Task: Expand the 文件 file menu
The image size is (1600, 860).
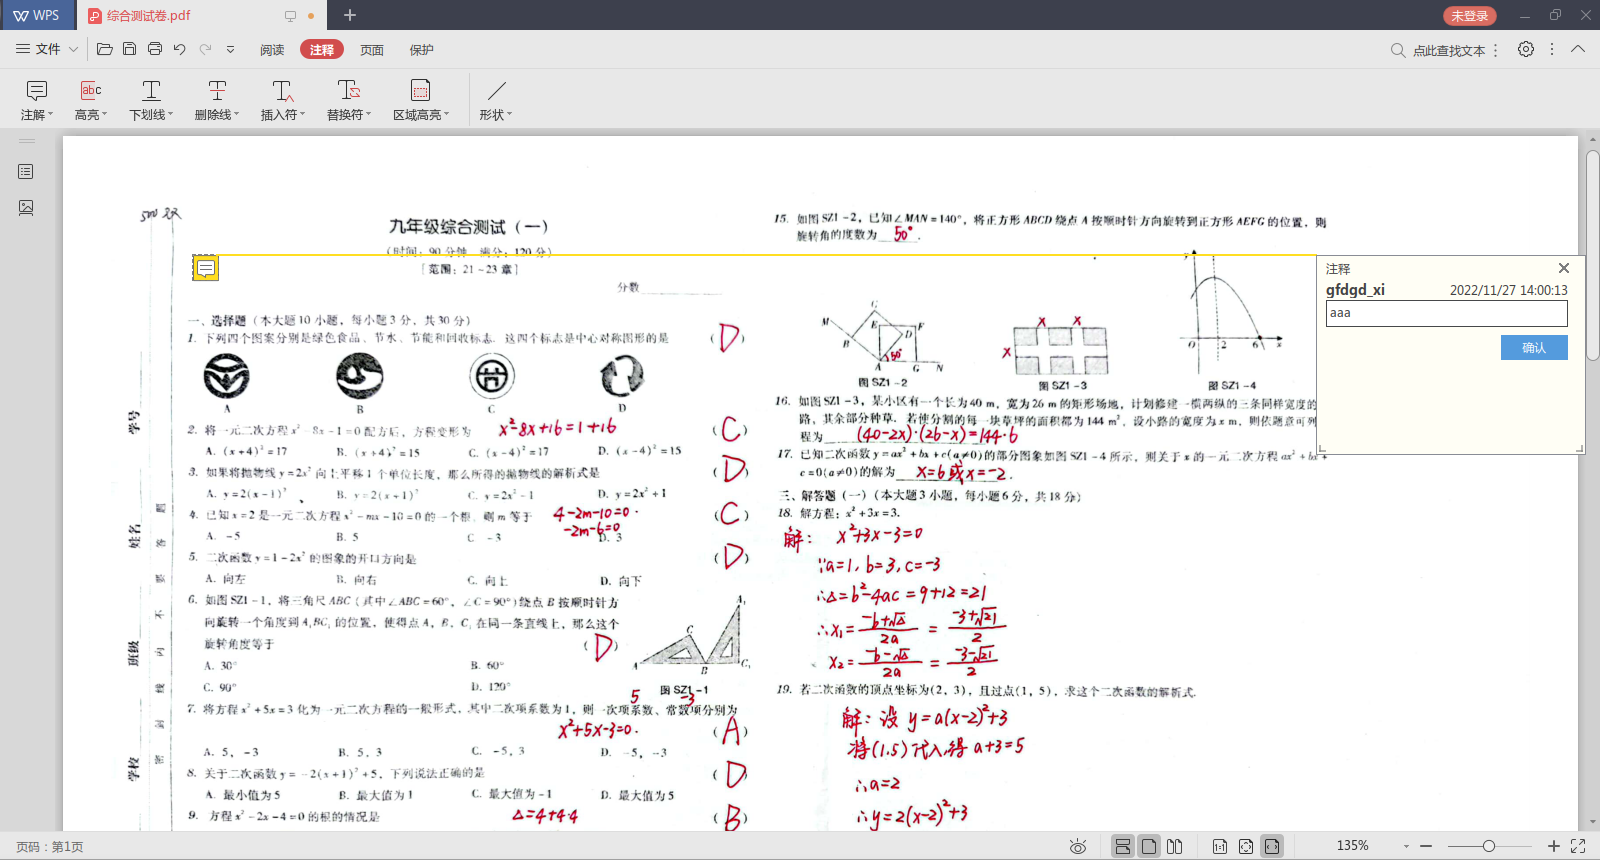Action: pyautogui.click(x=46, y=49)
